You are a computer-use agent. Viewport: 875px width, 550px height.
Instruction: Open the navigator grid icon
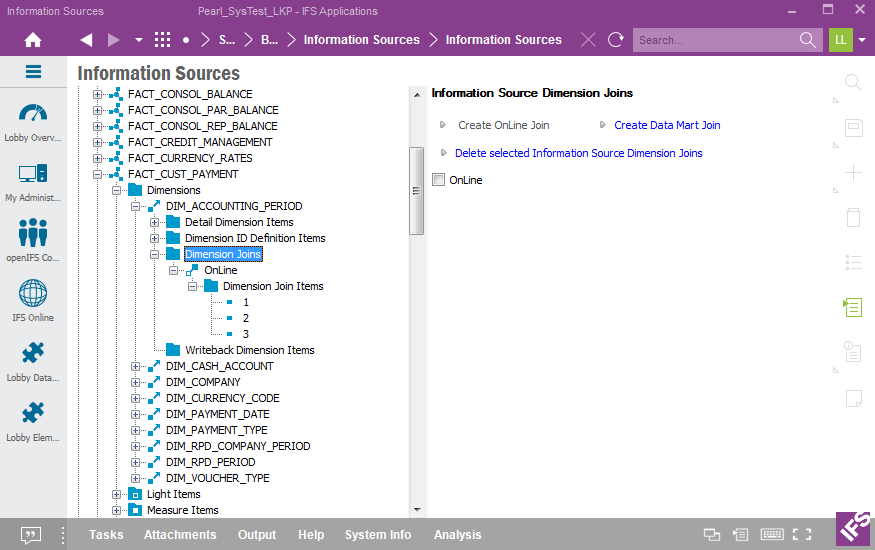pos(162,40)
